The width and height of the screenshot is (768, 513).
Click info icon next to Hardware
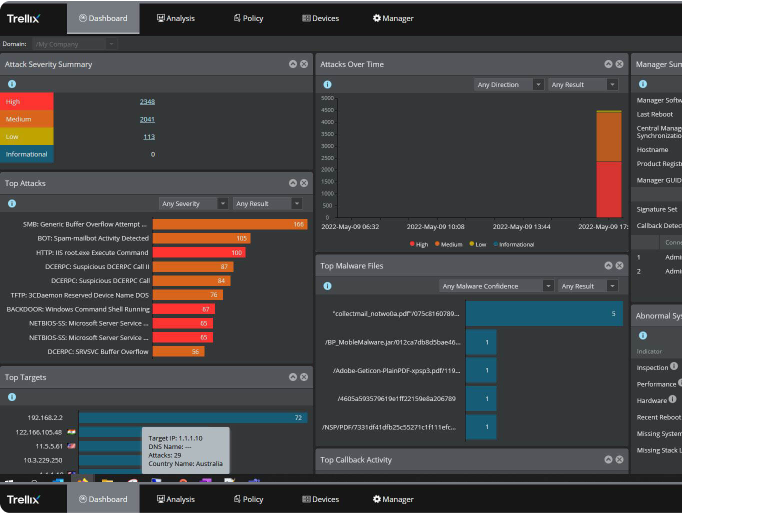(x=672, y=399)
